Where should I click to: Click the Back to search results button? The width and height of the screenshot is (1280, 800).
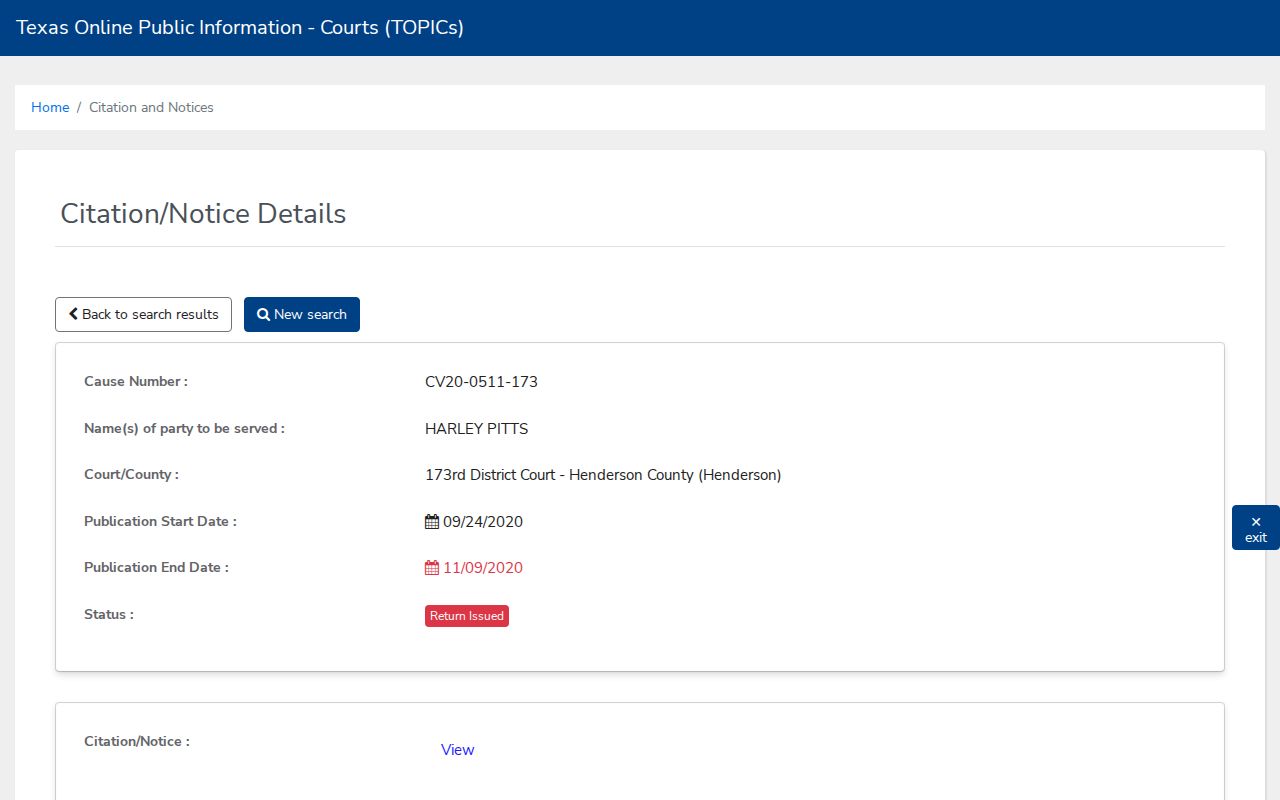click(143, 314)
